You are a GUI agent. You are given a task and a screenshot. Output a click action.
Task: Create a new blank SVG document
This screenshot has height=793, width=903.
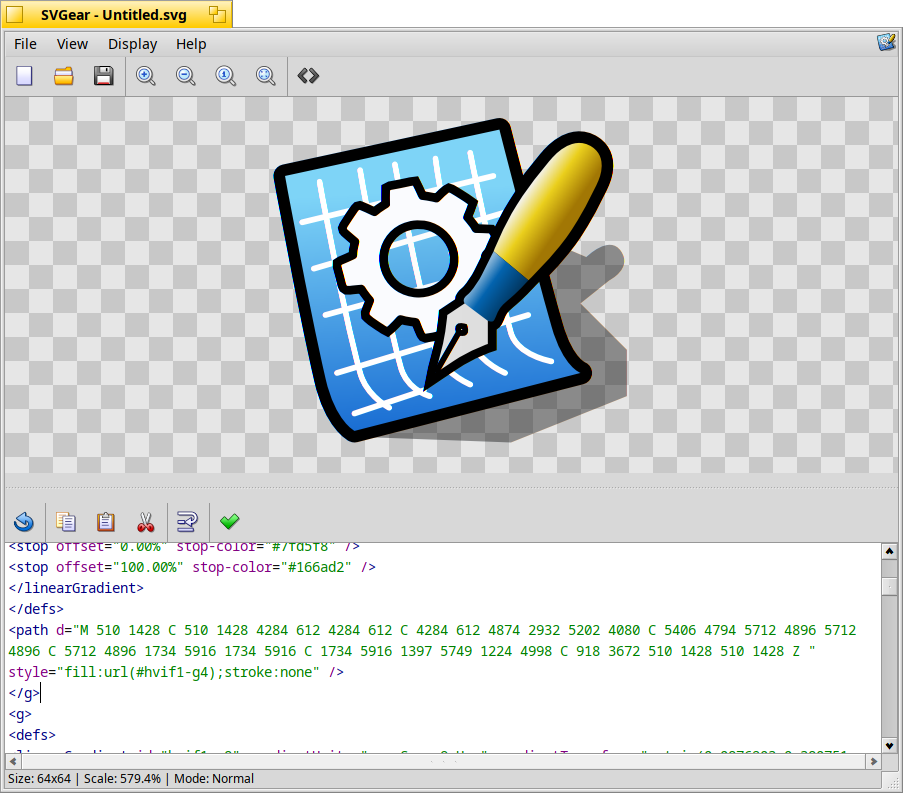click(x=25, y=76)
